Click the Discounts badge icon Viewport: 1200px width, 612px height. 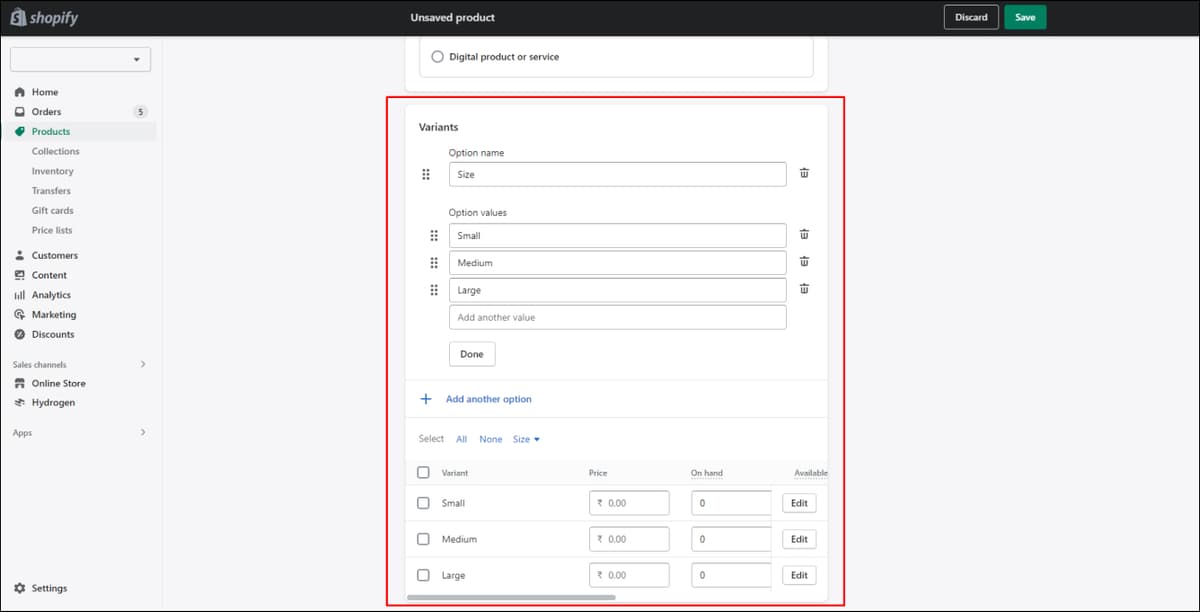pyautogui.click(x=19, y=334)
